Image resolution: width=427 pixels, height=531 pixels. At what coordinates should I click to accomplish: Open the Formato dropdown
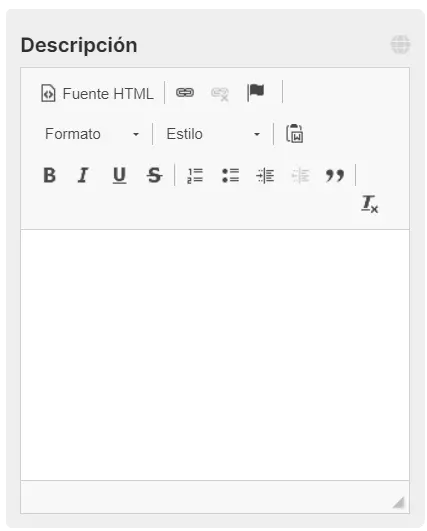click(92, 134)
